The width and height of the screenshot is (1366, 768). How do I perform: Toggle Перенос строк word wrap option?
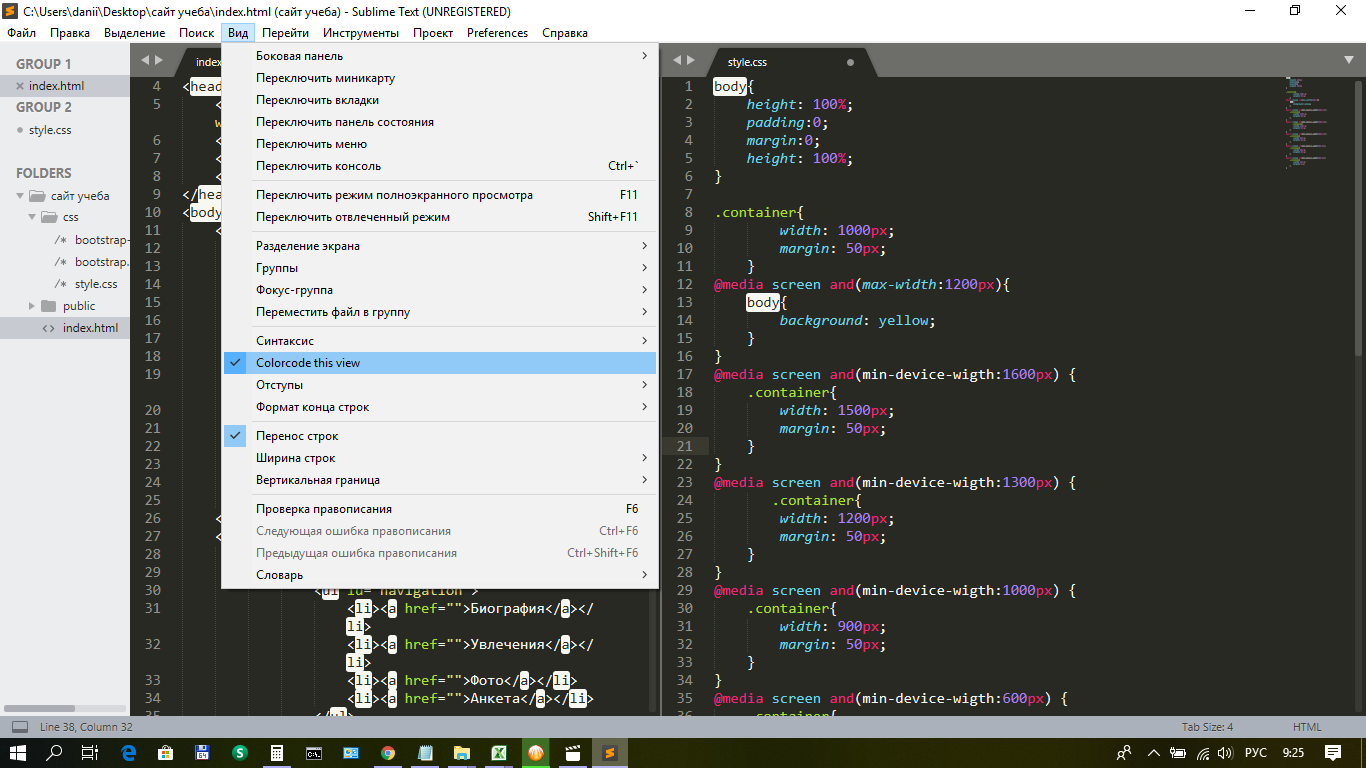(x=440, y=436)
